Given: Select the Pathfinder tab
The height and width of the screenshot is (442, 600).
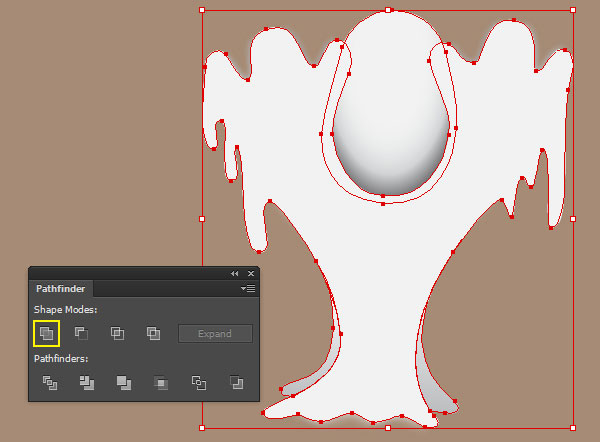Looking at the screenshot, I should tap(60, 289).
